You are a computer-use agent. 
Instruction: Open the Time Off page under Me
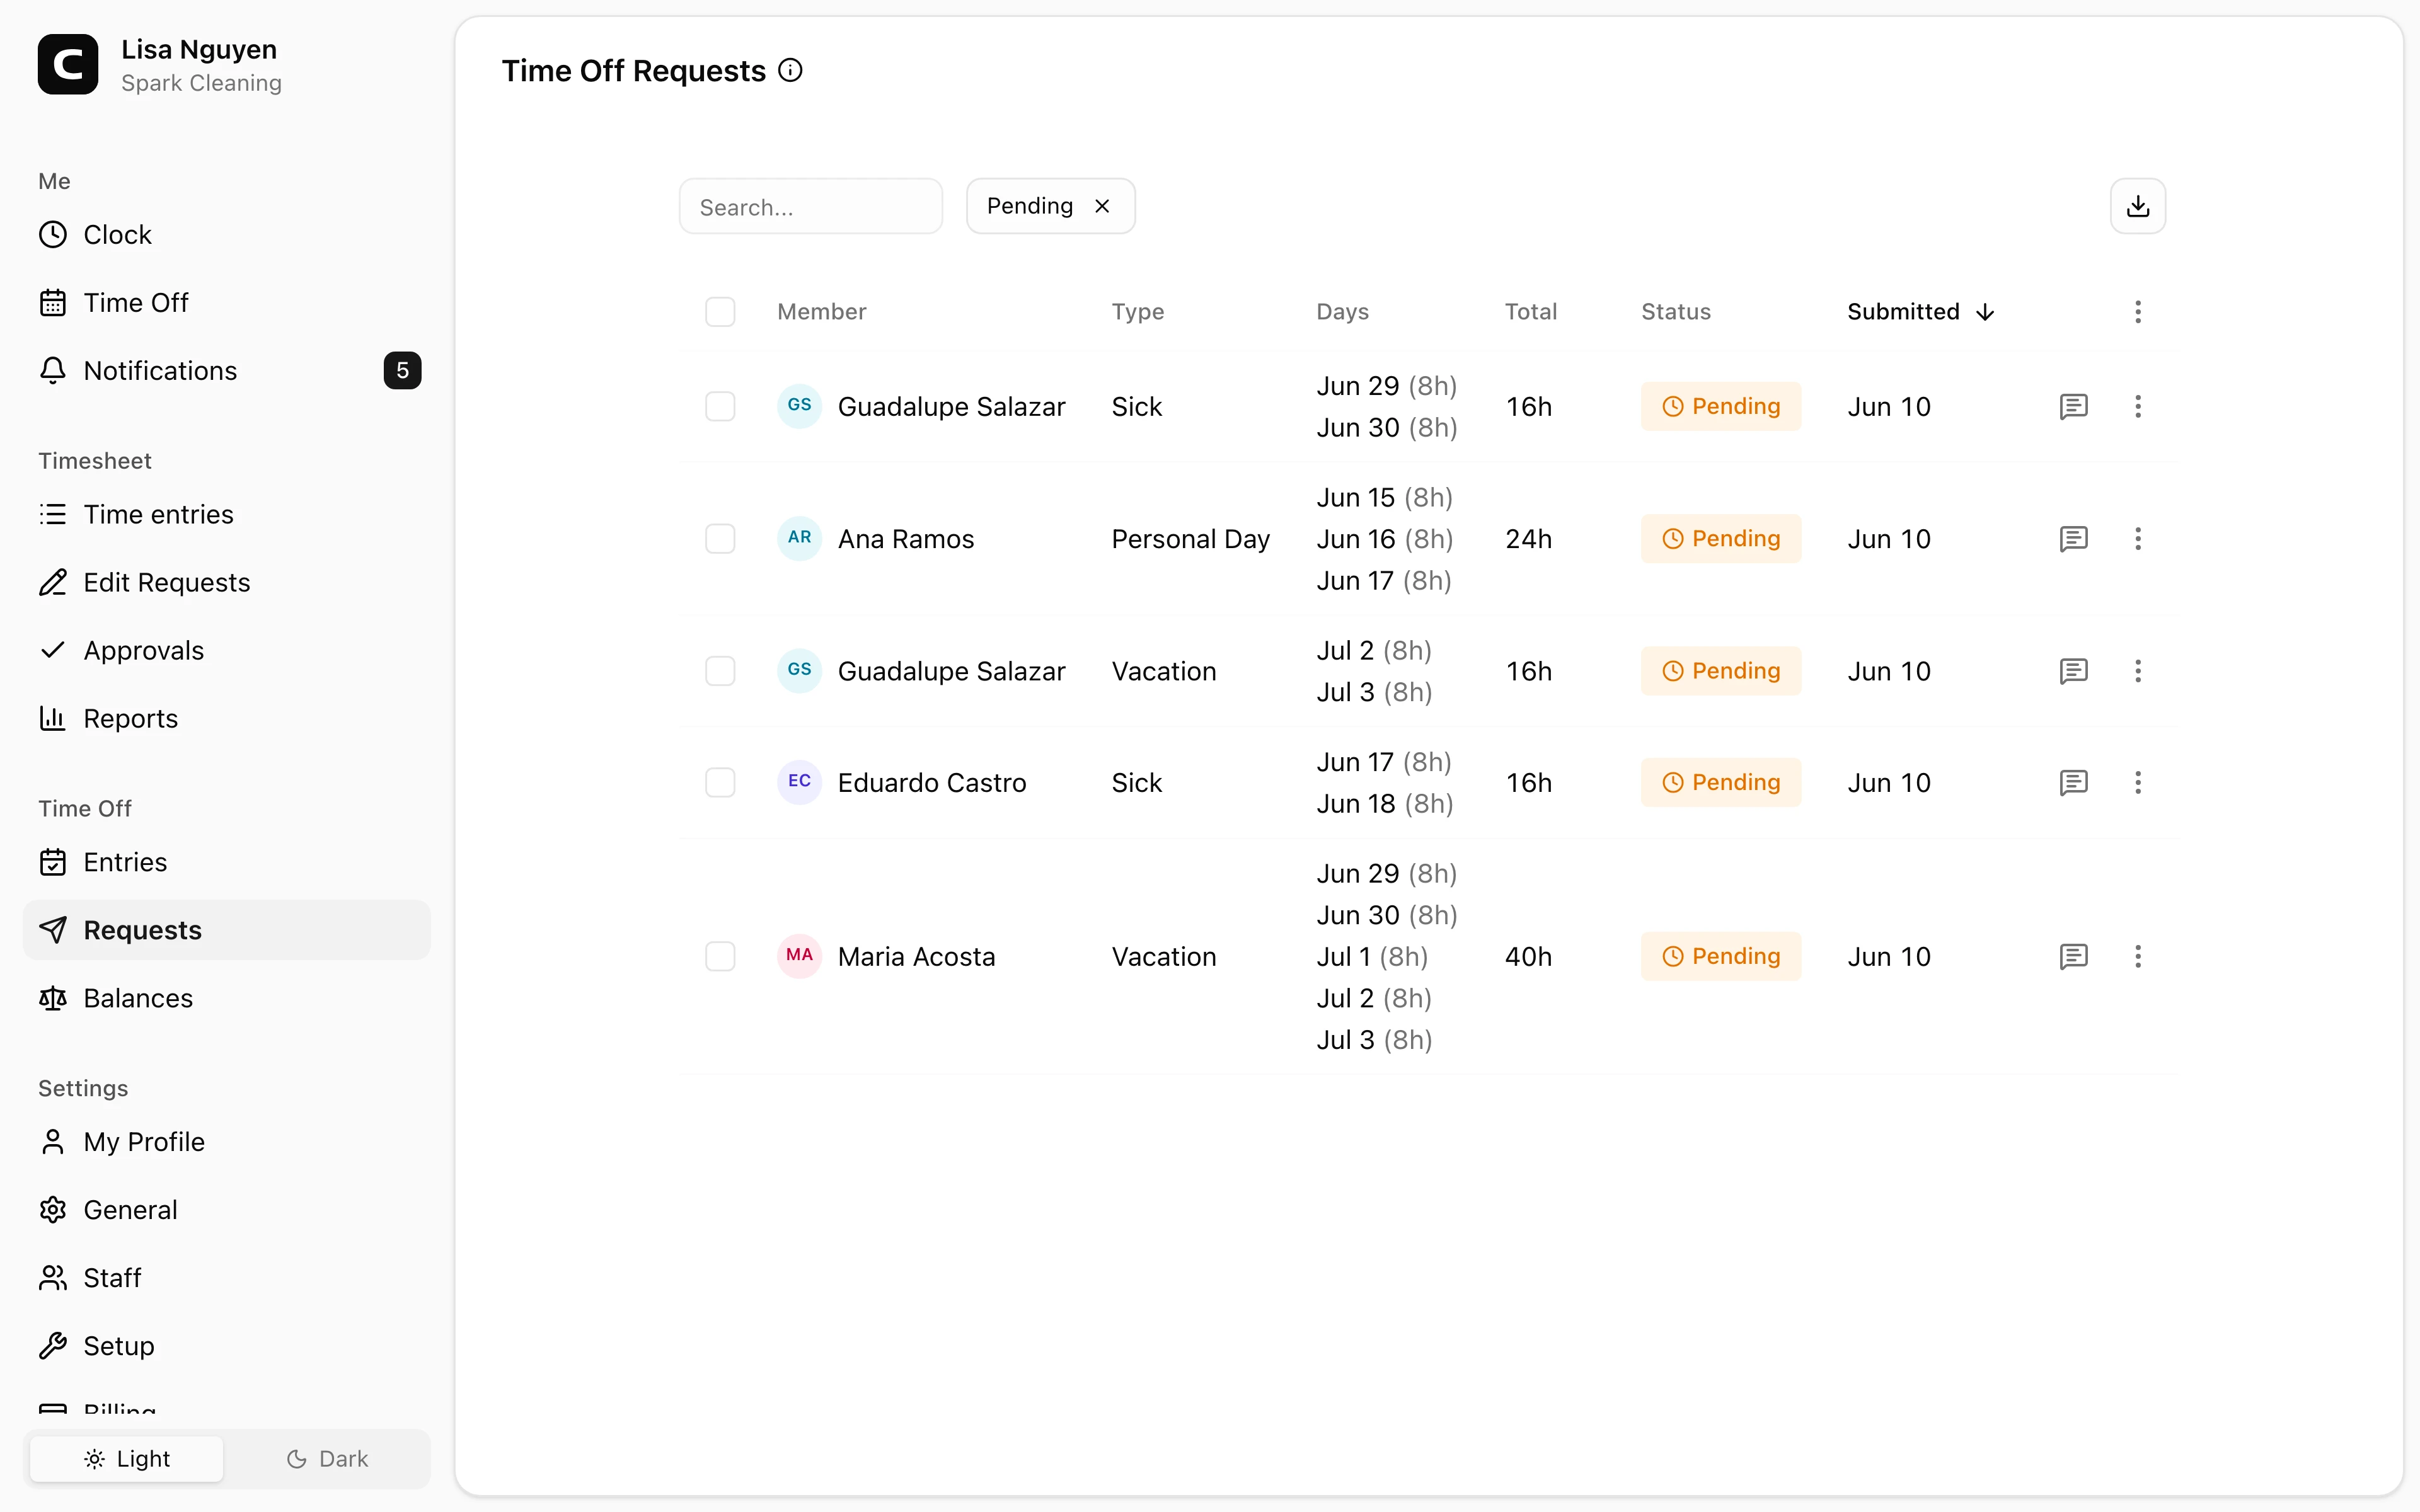[x=226, y=303]
